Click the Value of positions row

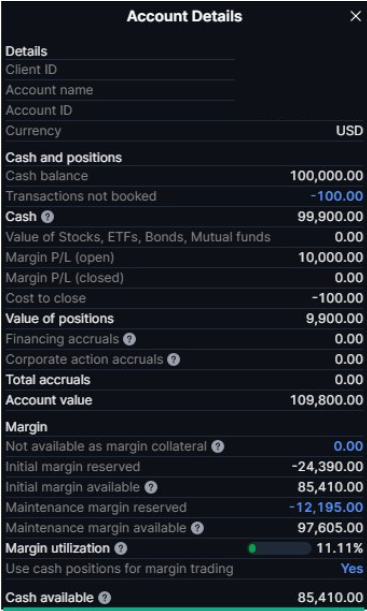tap(184, 318)
